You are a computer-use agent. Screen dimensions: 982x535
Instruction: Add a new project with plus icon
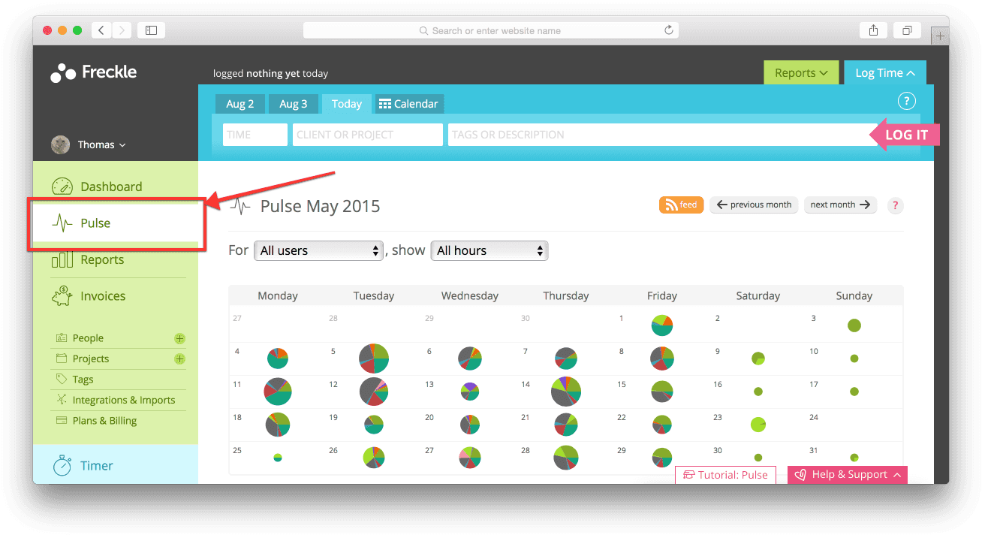180,359
